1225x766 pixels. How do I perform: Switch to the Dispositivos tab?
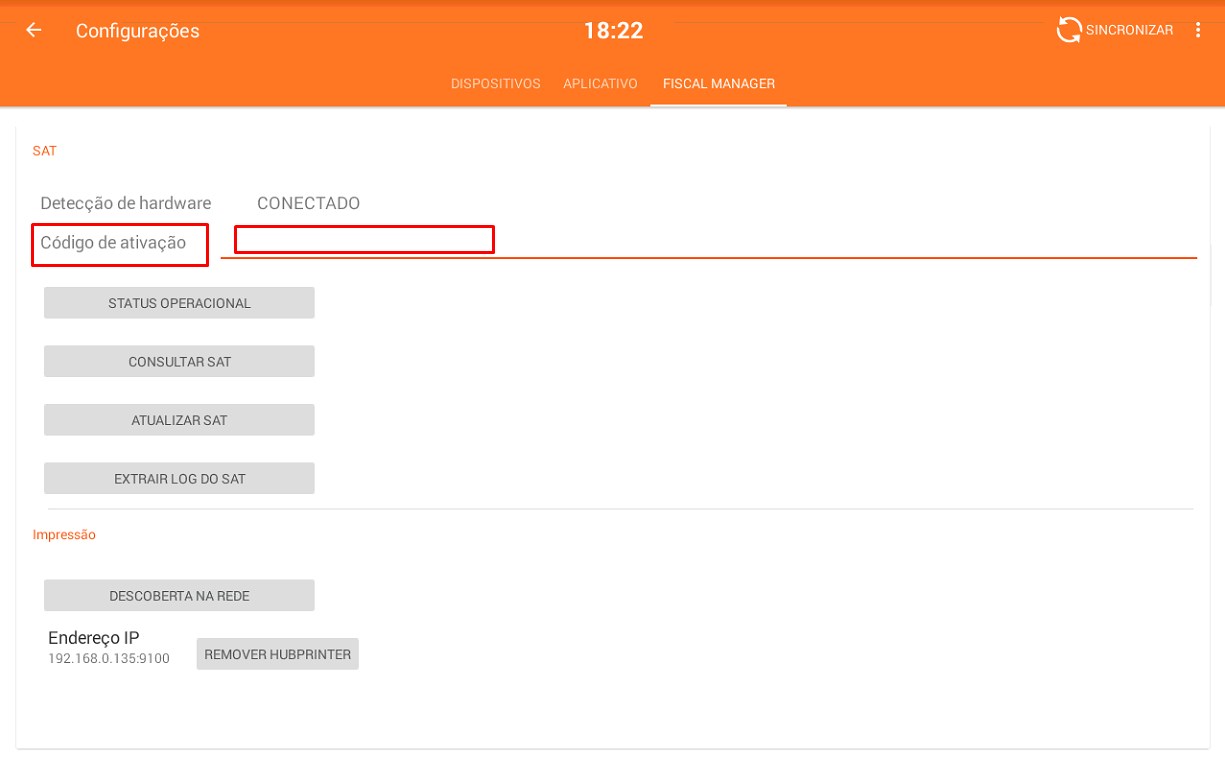(x=496, y=84)
